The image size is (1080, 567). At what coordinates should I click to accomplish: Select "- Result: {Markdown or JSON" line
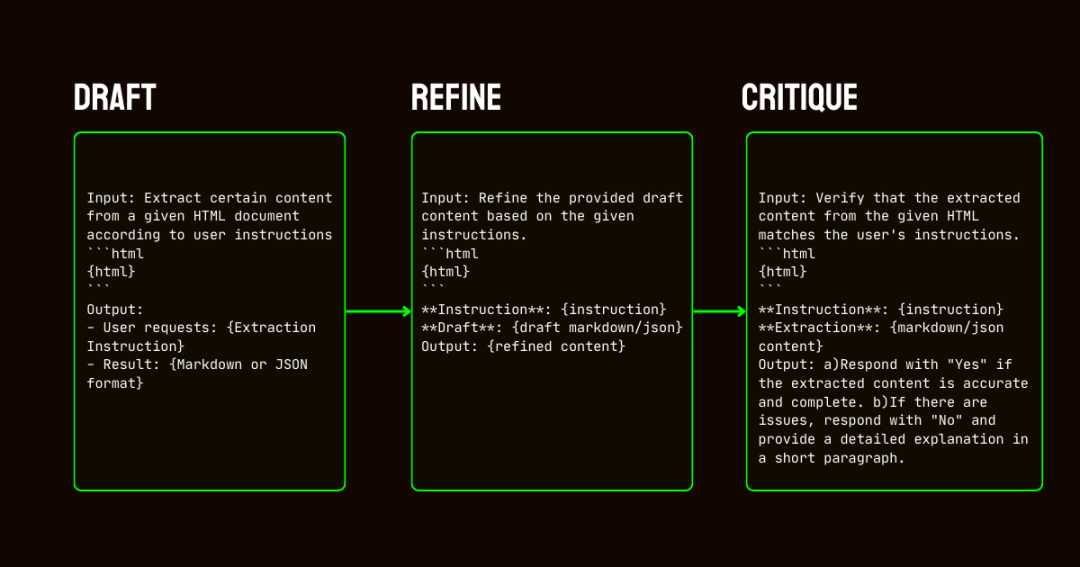(197, 365)
